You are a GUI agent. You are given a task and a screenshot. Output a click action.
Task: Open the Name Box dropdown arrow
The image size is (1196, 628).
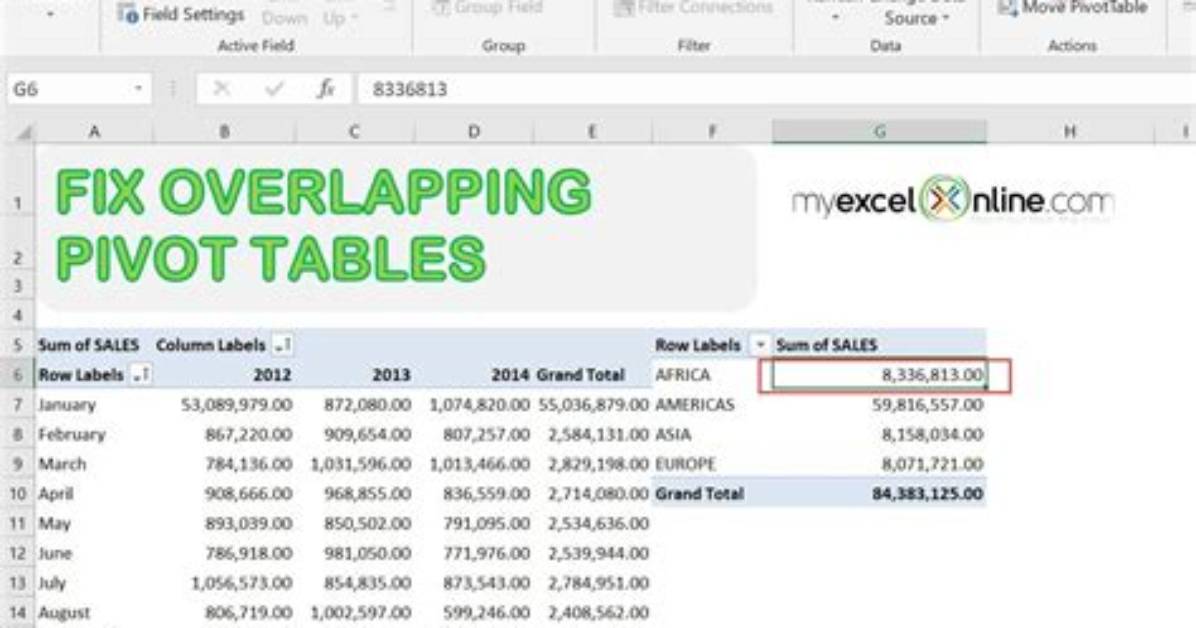point(138,89)
